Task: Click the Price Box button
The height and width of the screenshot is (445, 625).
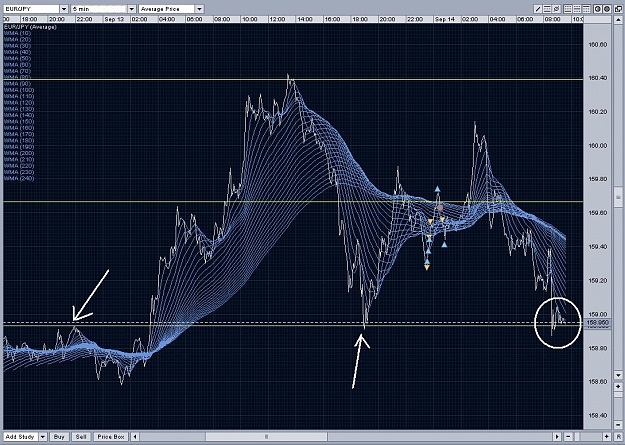Action: coord(111,437)
